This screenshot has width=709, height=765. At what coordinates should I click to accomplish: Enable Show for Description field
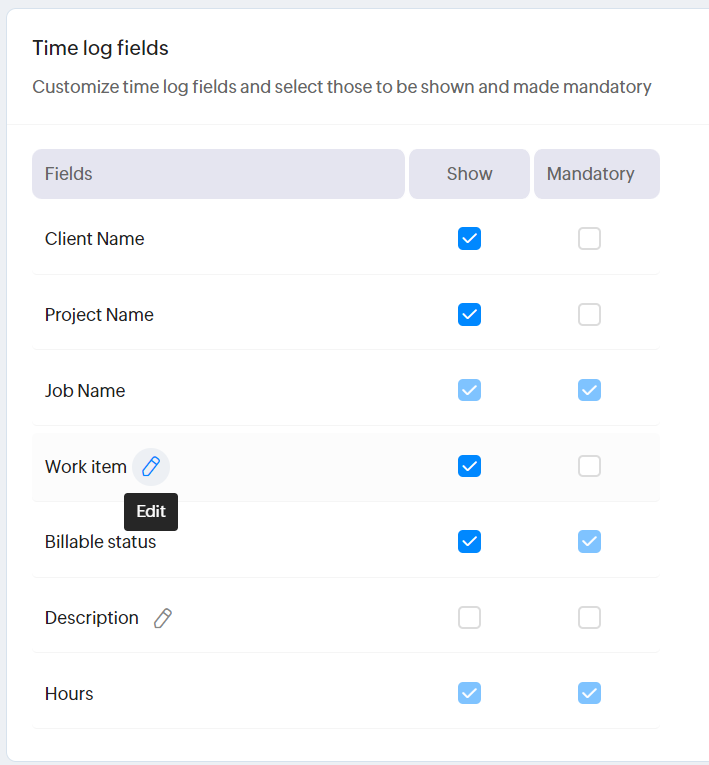(469, 618)
